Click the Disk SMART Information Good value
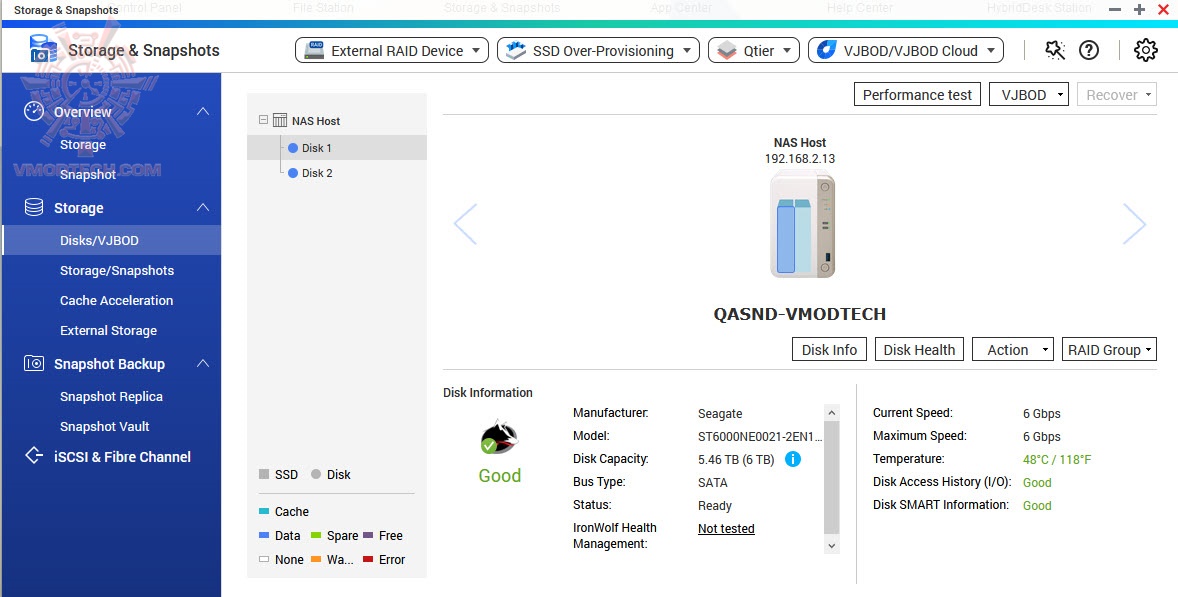 tap(1037, 505)
